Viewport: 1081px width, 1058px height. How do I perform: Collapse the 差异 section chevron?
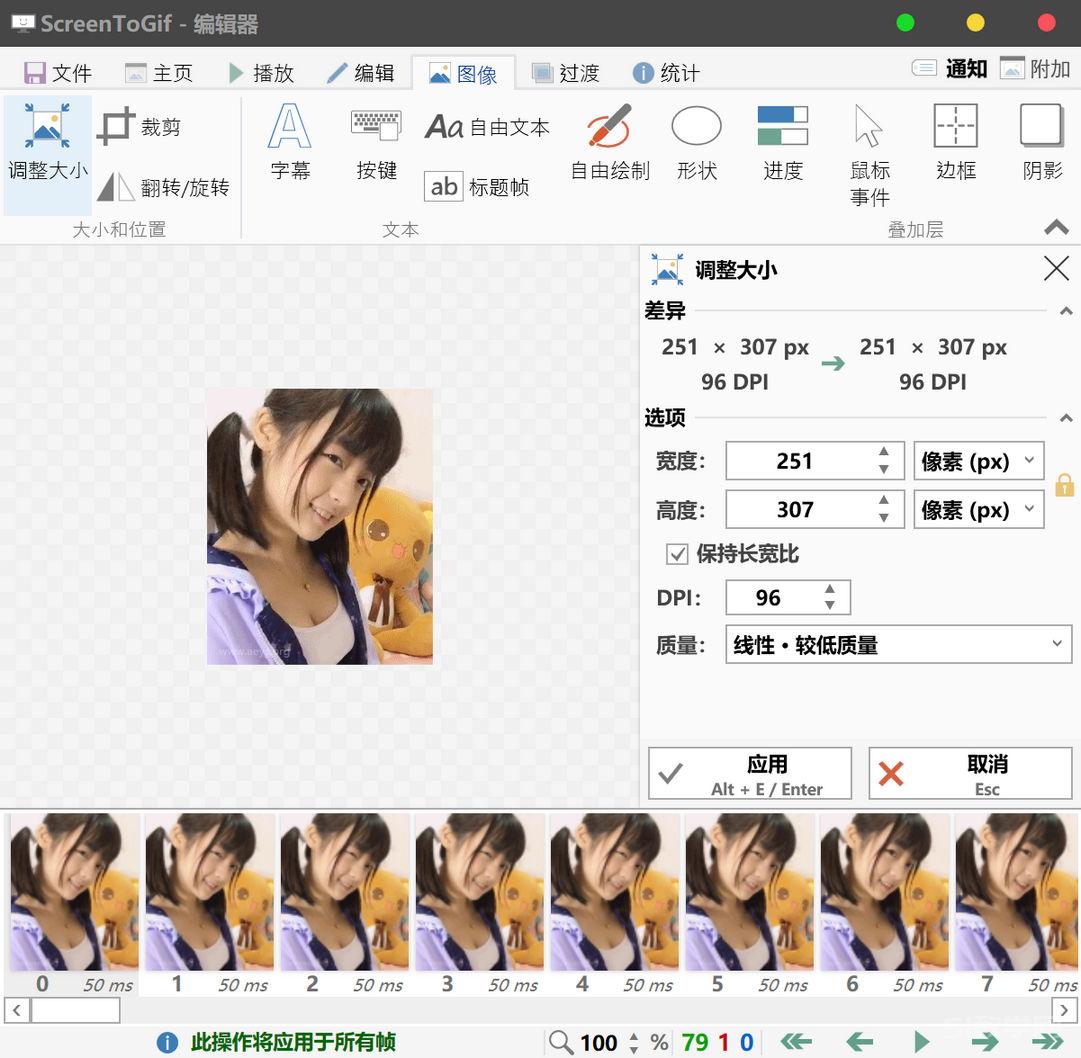click(x=1068, y=310)
